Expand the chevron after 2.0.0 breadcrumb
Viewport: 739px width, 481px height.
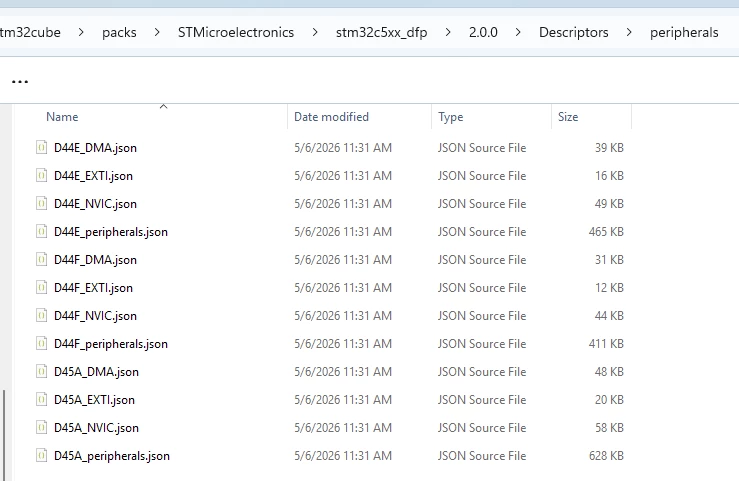518,32
